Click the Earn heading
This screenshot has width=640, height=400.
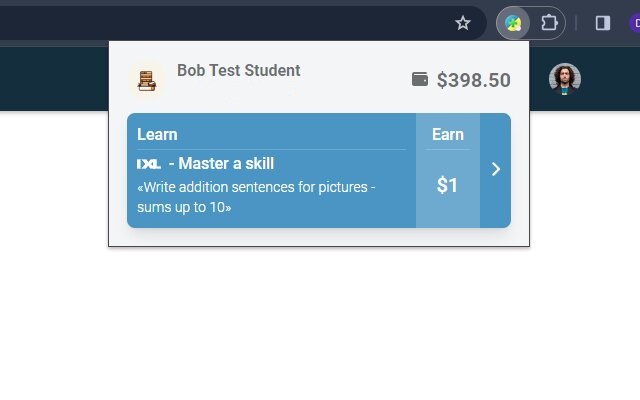[447, 134]
